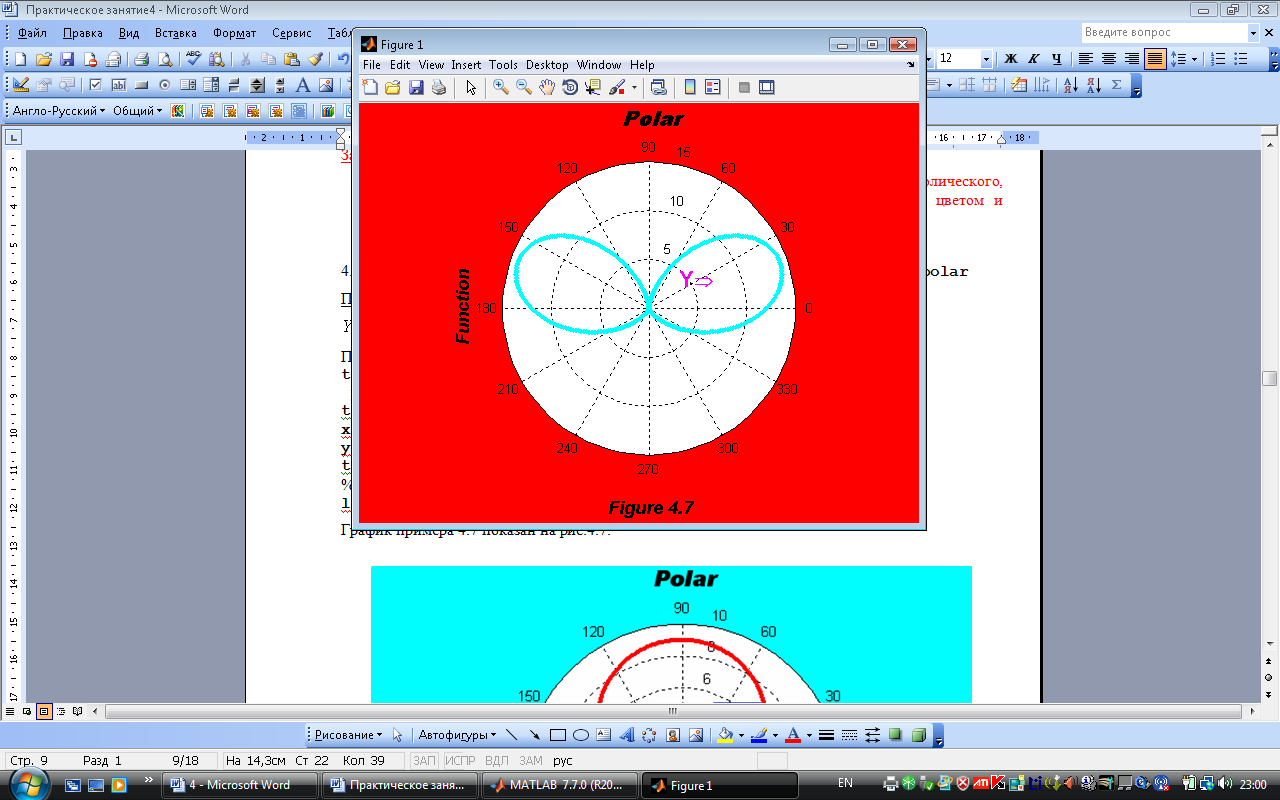Click line color pen in drawing toolbar
The width and height of the screenshot is (1280, 800).
click(x=759, y=735)
